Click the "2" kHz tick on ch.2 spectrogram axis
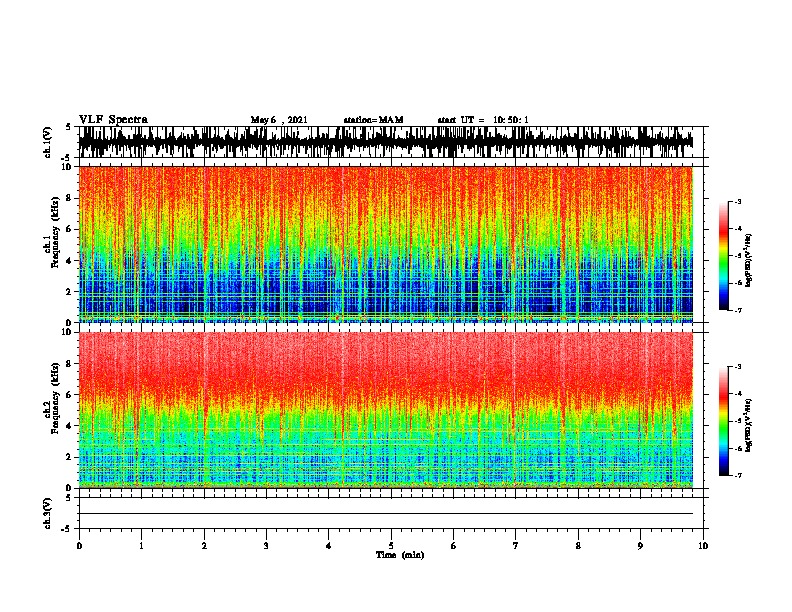This screenshot has width=792, height=612. pyautogui.click(x=70, y=457)
